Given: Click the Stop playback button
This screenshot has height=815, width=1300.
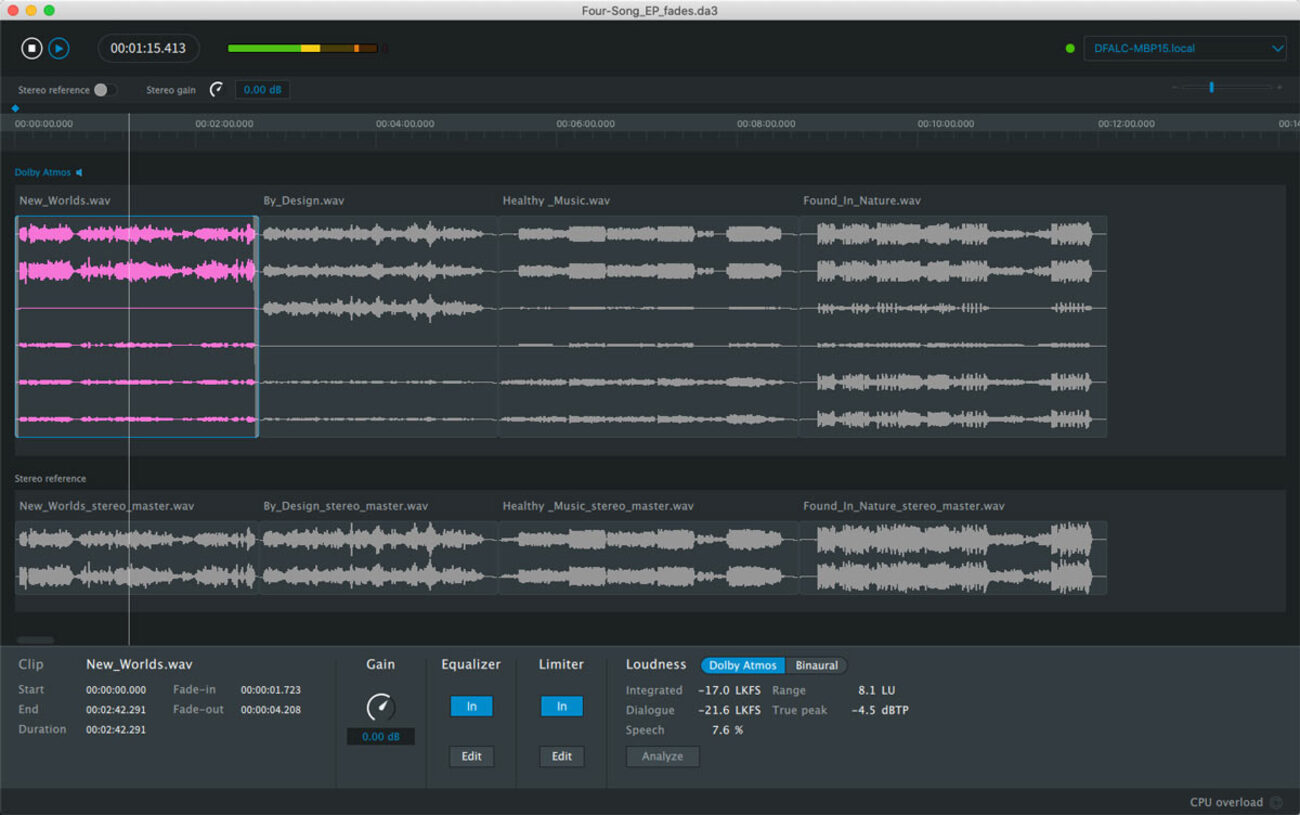Looking at the screenshot, I should tap(32, 48).
